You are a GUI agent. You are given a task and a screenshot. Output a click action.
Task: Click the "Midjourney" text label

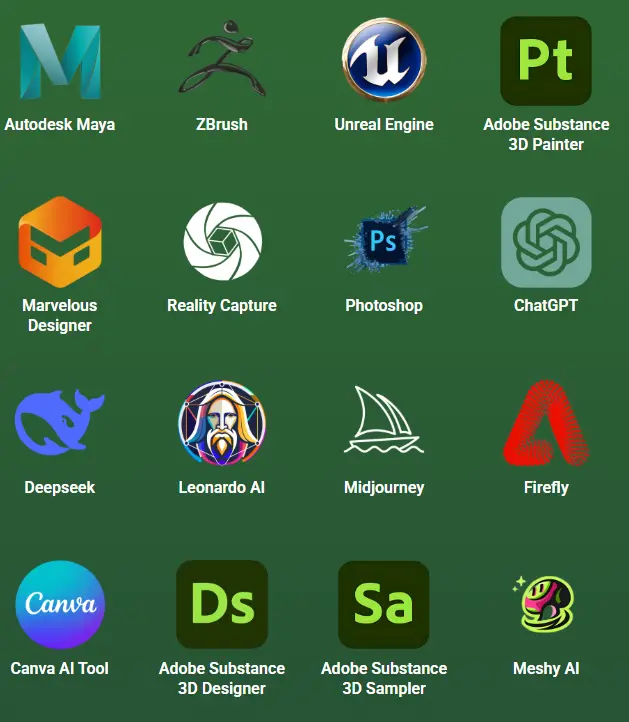click(384, 487)
